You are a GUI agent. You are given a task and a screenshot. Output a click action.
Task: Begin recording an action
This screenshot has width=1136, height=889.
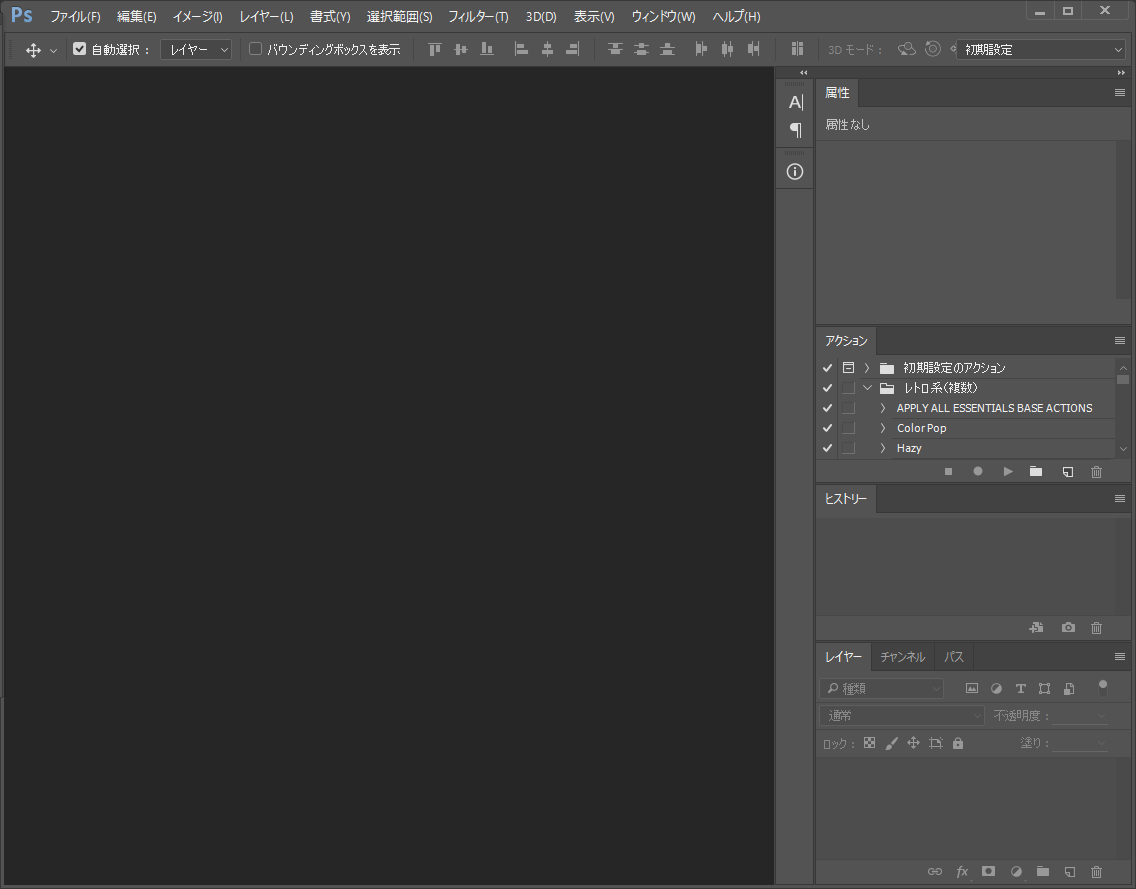(x=978, y=472)
